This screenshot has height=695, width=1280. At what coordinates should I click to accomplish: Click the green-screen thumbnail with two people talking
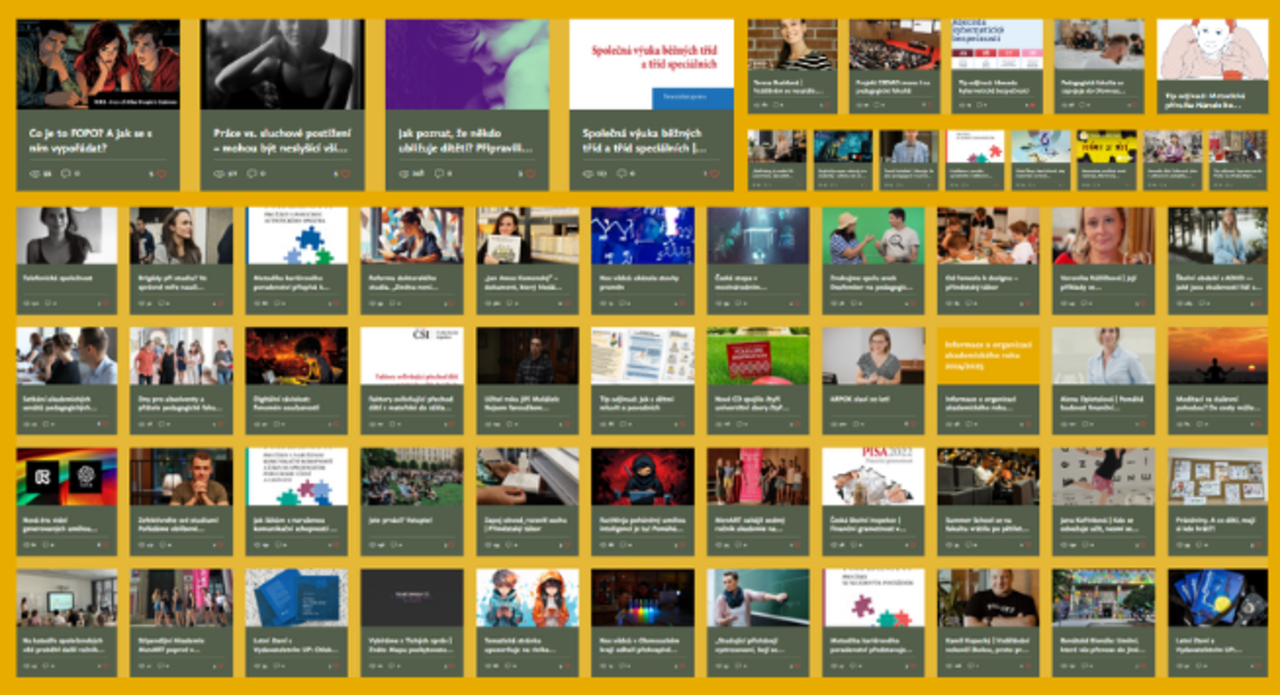[873, 235]
